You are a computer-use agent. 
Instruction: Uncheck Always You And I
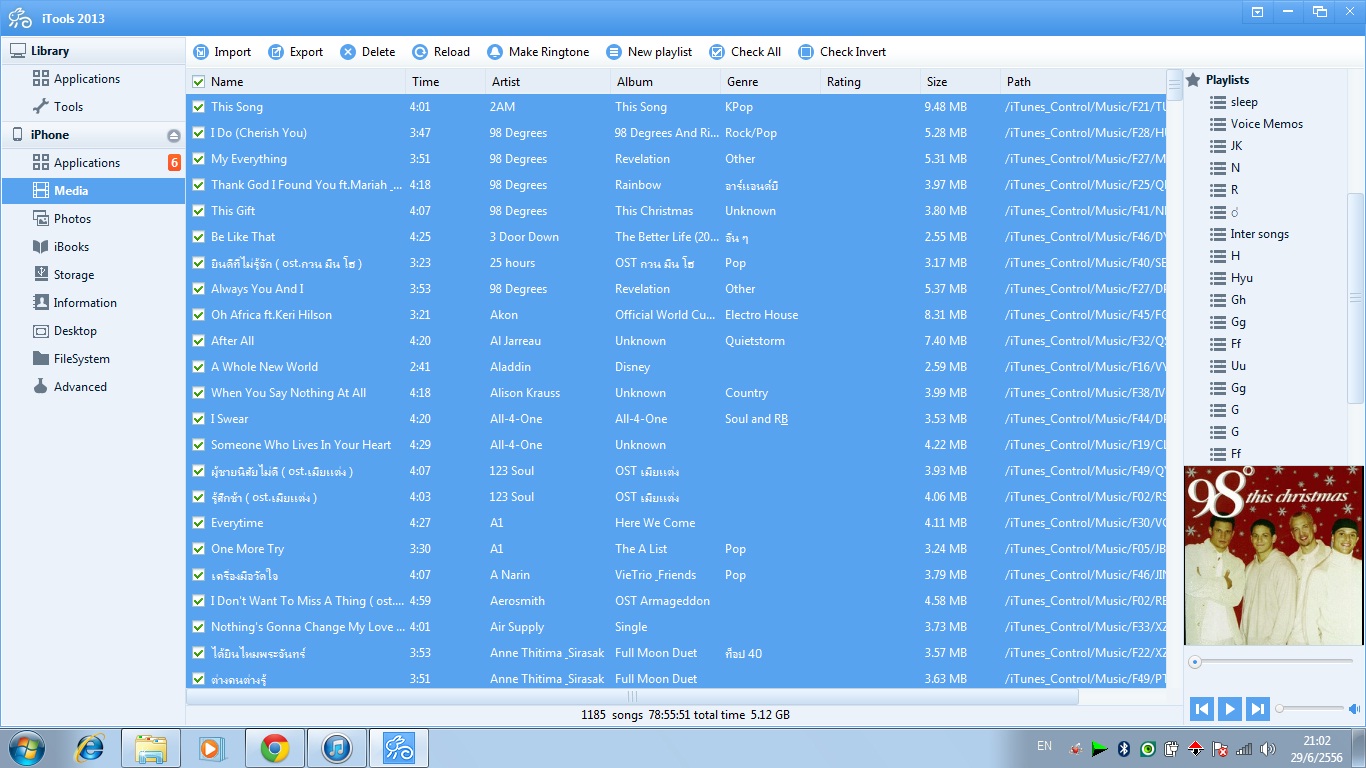click(x=198, y=289)
